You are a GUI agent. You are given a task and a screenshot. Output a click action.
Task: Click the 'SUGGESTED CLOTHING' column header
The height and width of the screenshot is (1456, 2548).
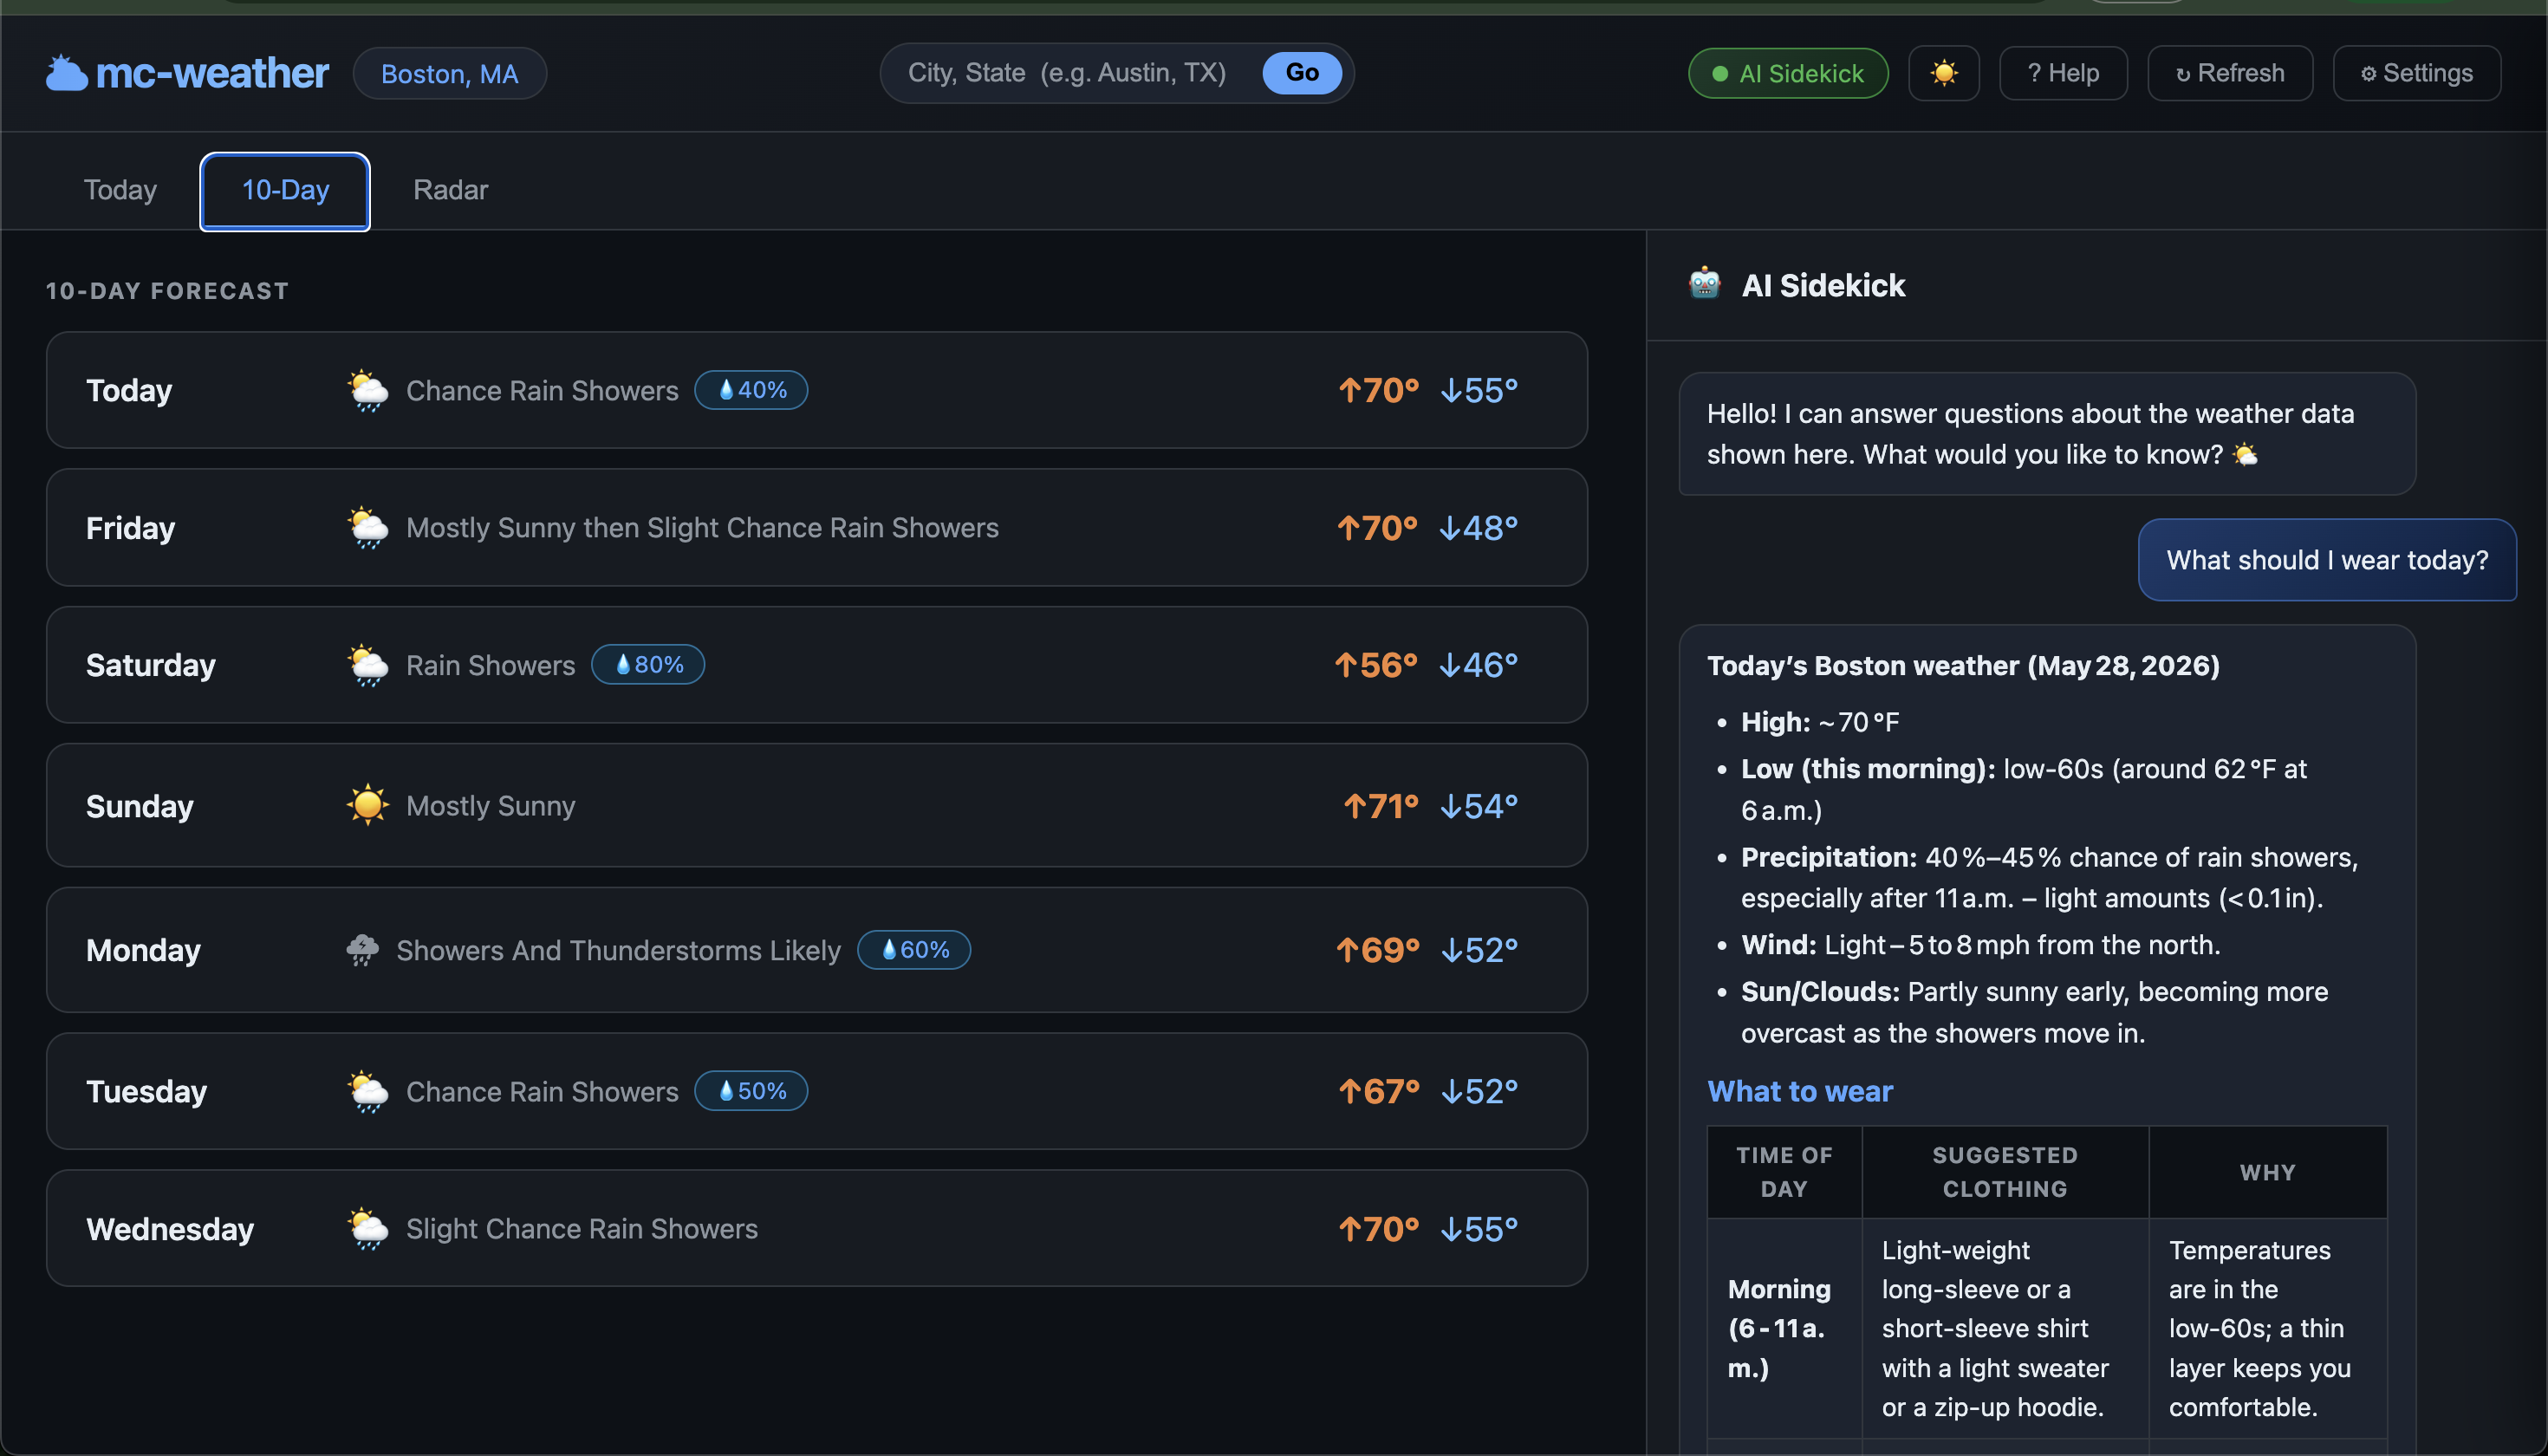[x=2005, y=1172]
